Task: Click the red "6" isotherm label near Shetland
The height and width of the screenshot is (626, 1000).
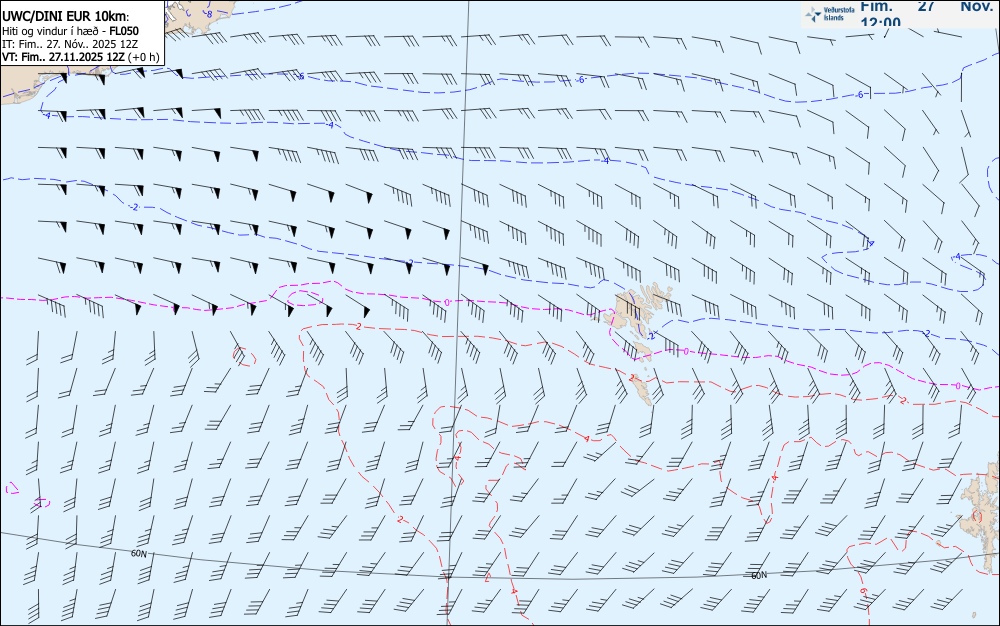Action: (863, 592)
